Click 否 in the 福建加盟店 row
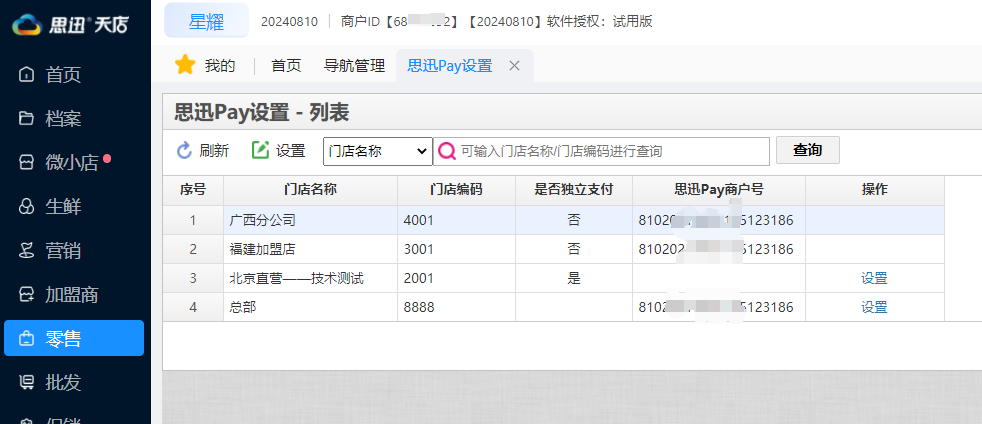Image resolution: width=982 pixels, height=424 pixels. [574, 249]
